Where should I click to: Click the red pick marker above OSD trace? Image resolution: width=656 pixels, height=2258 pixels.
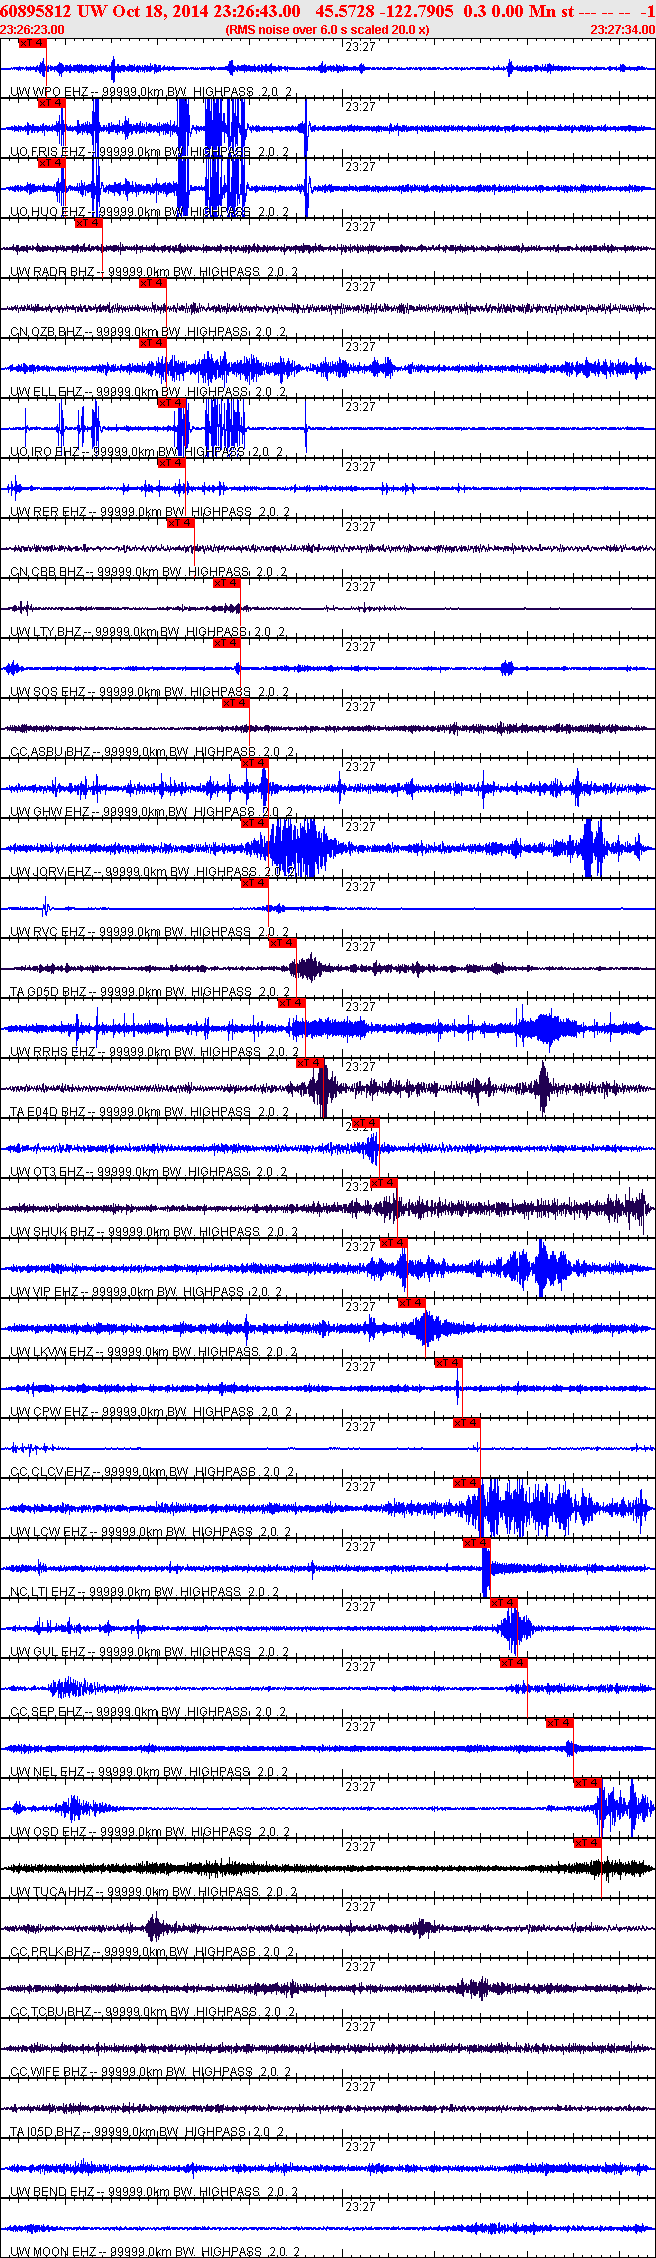pos(587,1783)
